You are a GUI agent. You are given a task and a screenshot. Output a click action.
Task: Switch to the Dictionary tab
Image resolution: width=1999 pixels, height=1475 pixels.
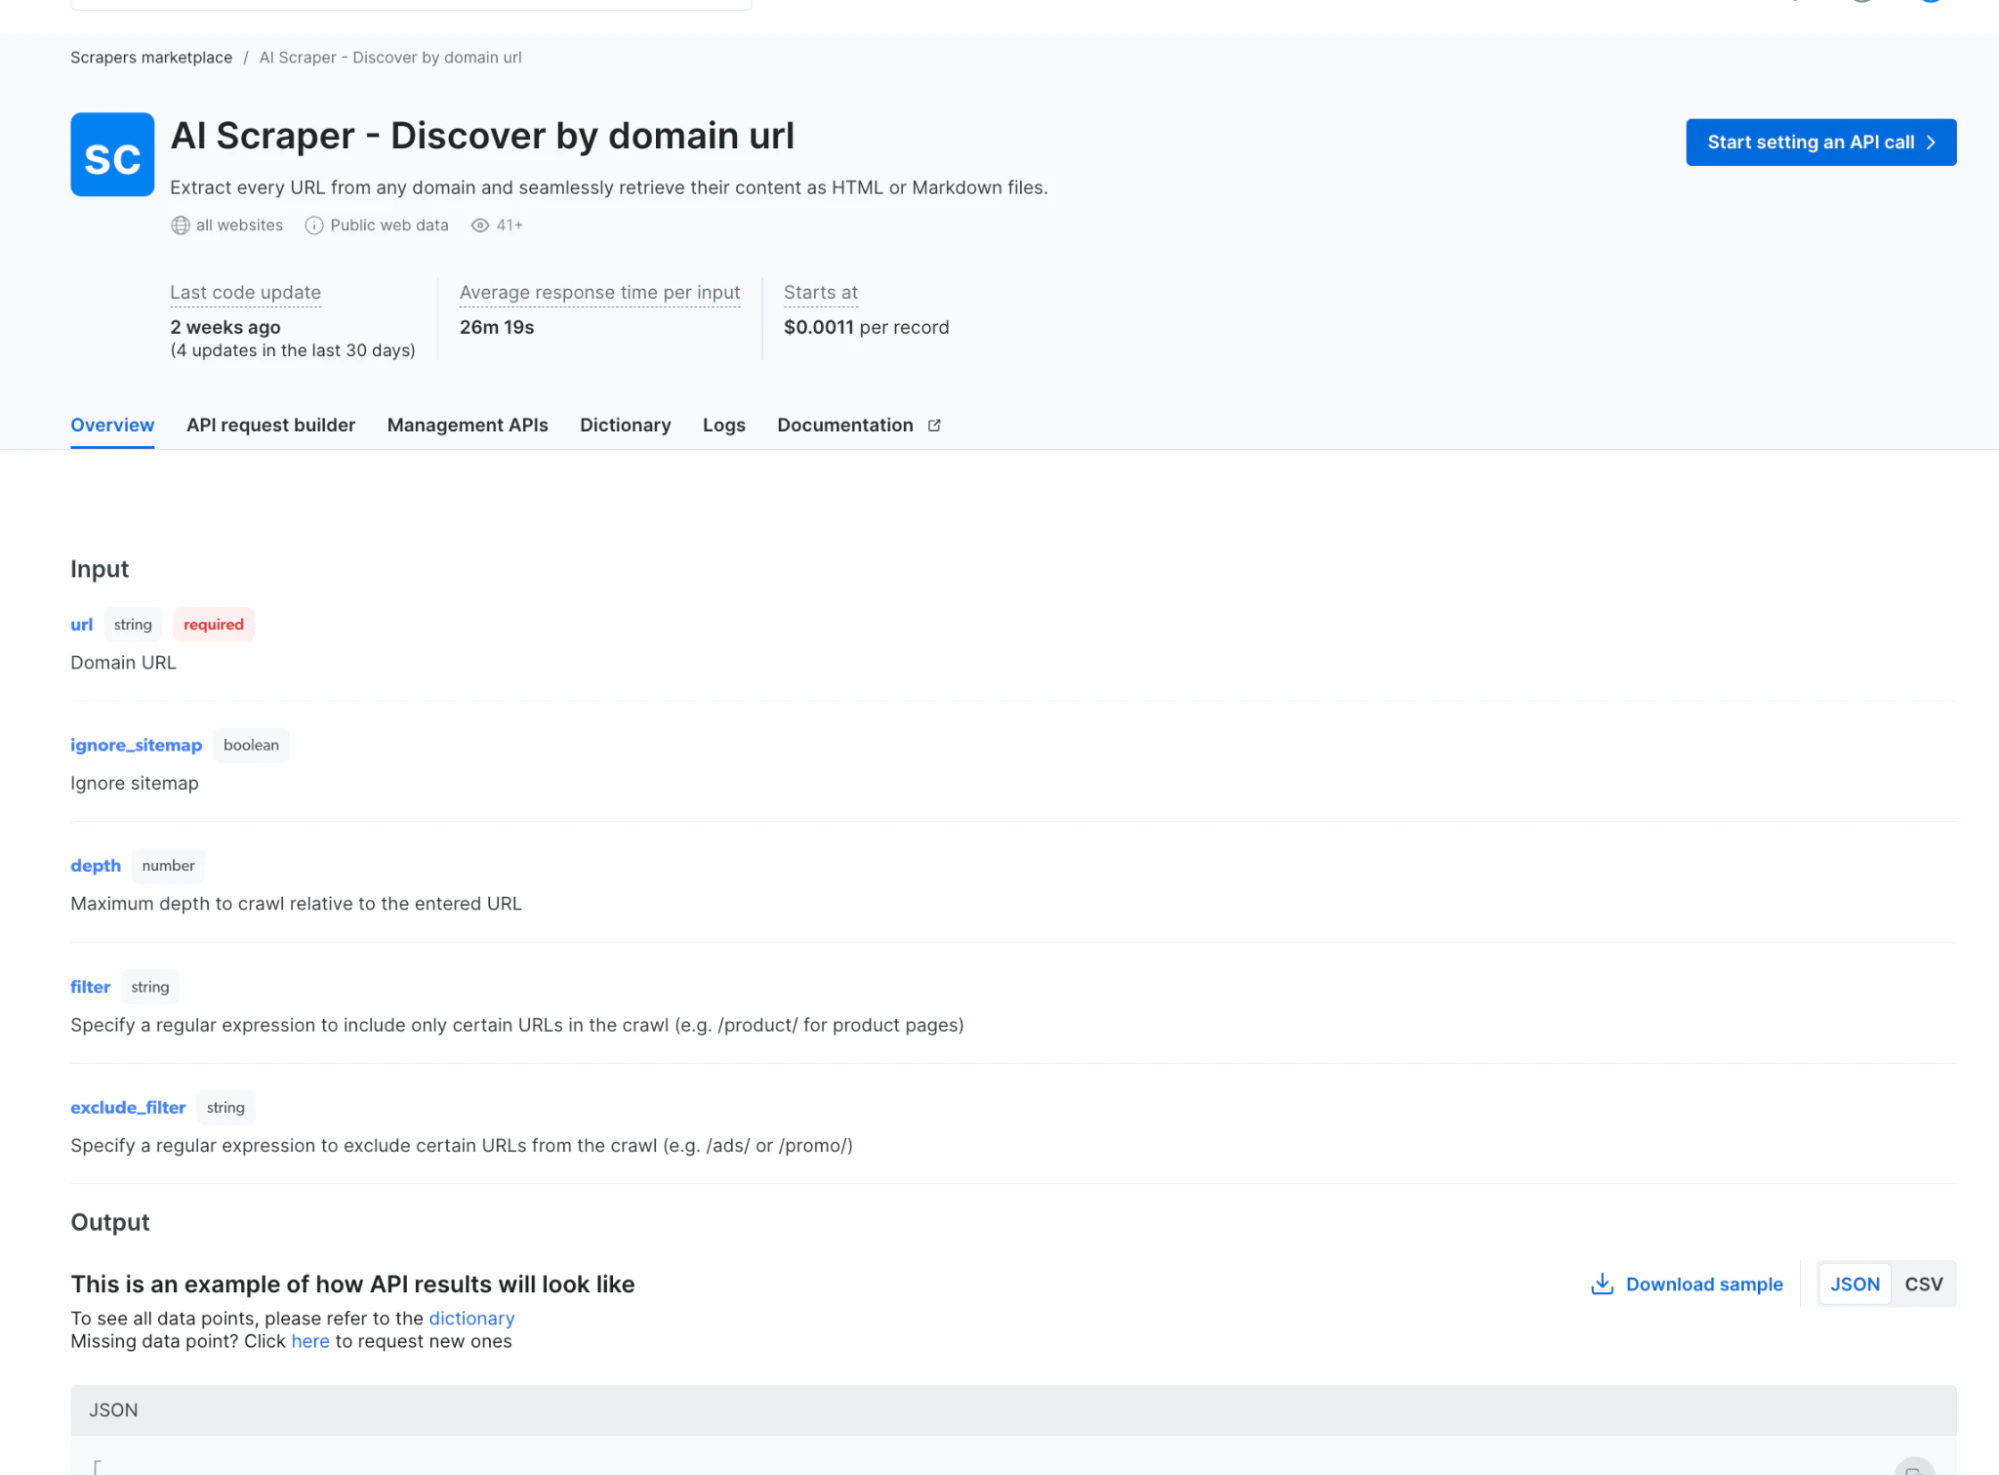click(625, 425)
